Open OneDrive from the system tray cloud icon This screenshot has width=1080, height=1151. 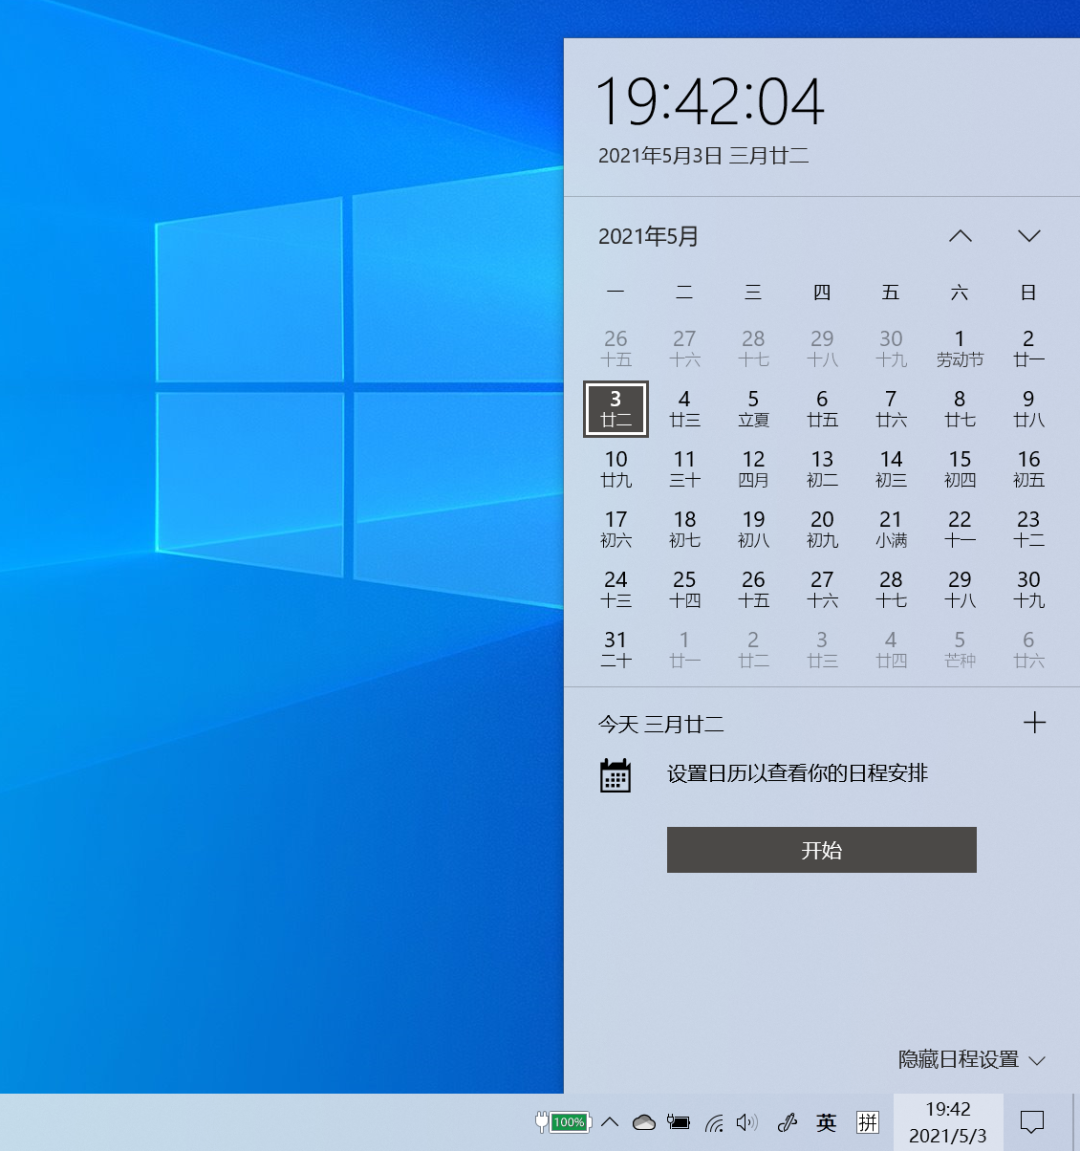pyautogui.click(x=645, y=1122)
